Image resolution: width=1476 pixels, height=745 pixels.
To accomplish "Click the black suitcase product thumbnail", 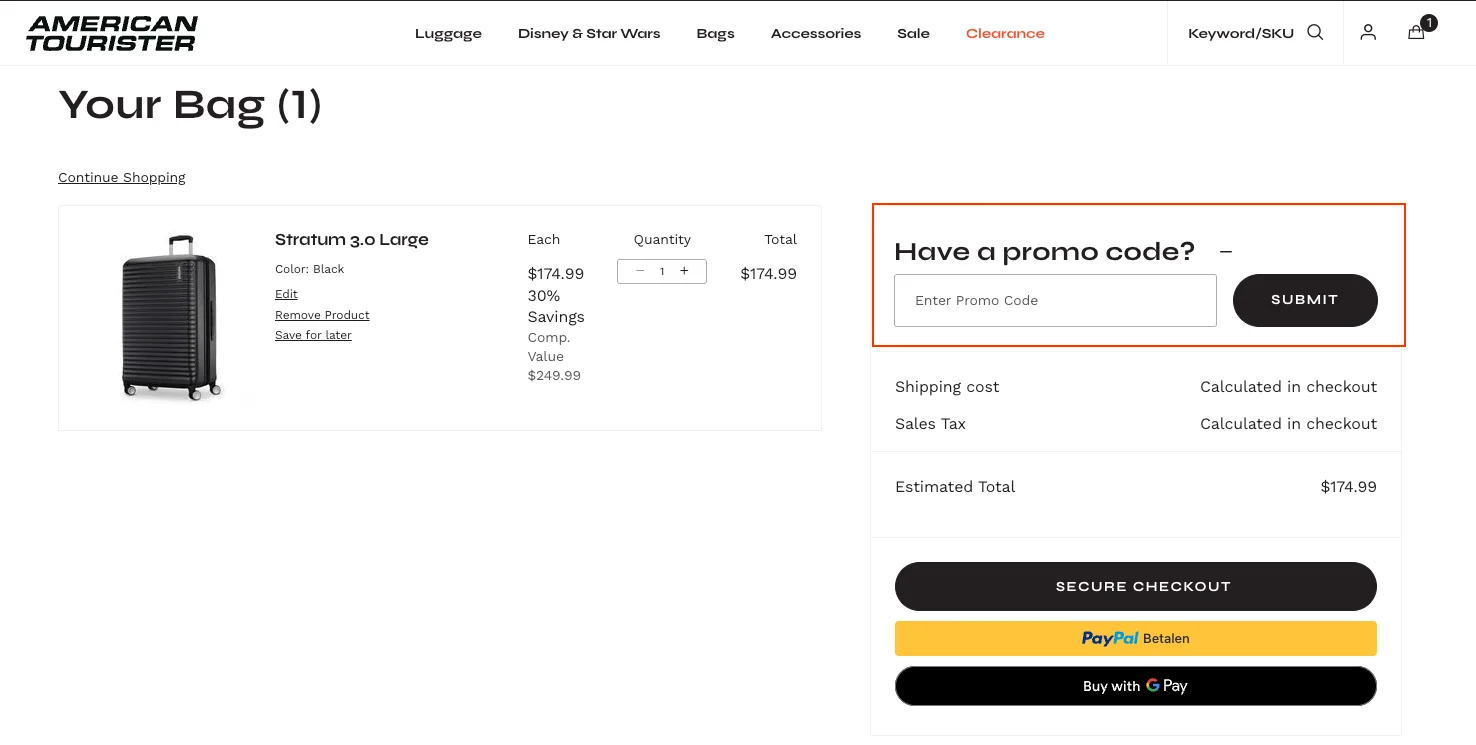I will coord(170,318).
